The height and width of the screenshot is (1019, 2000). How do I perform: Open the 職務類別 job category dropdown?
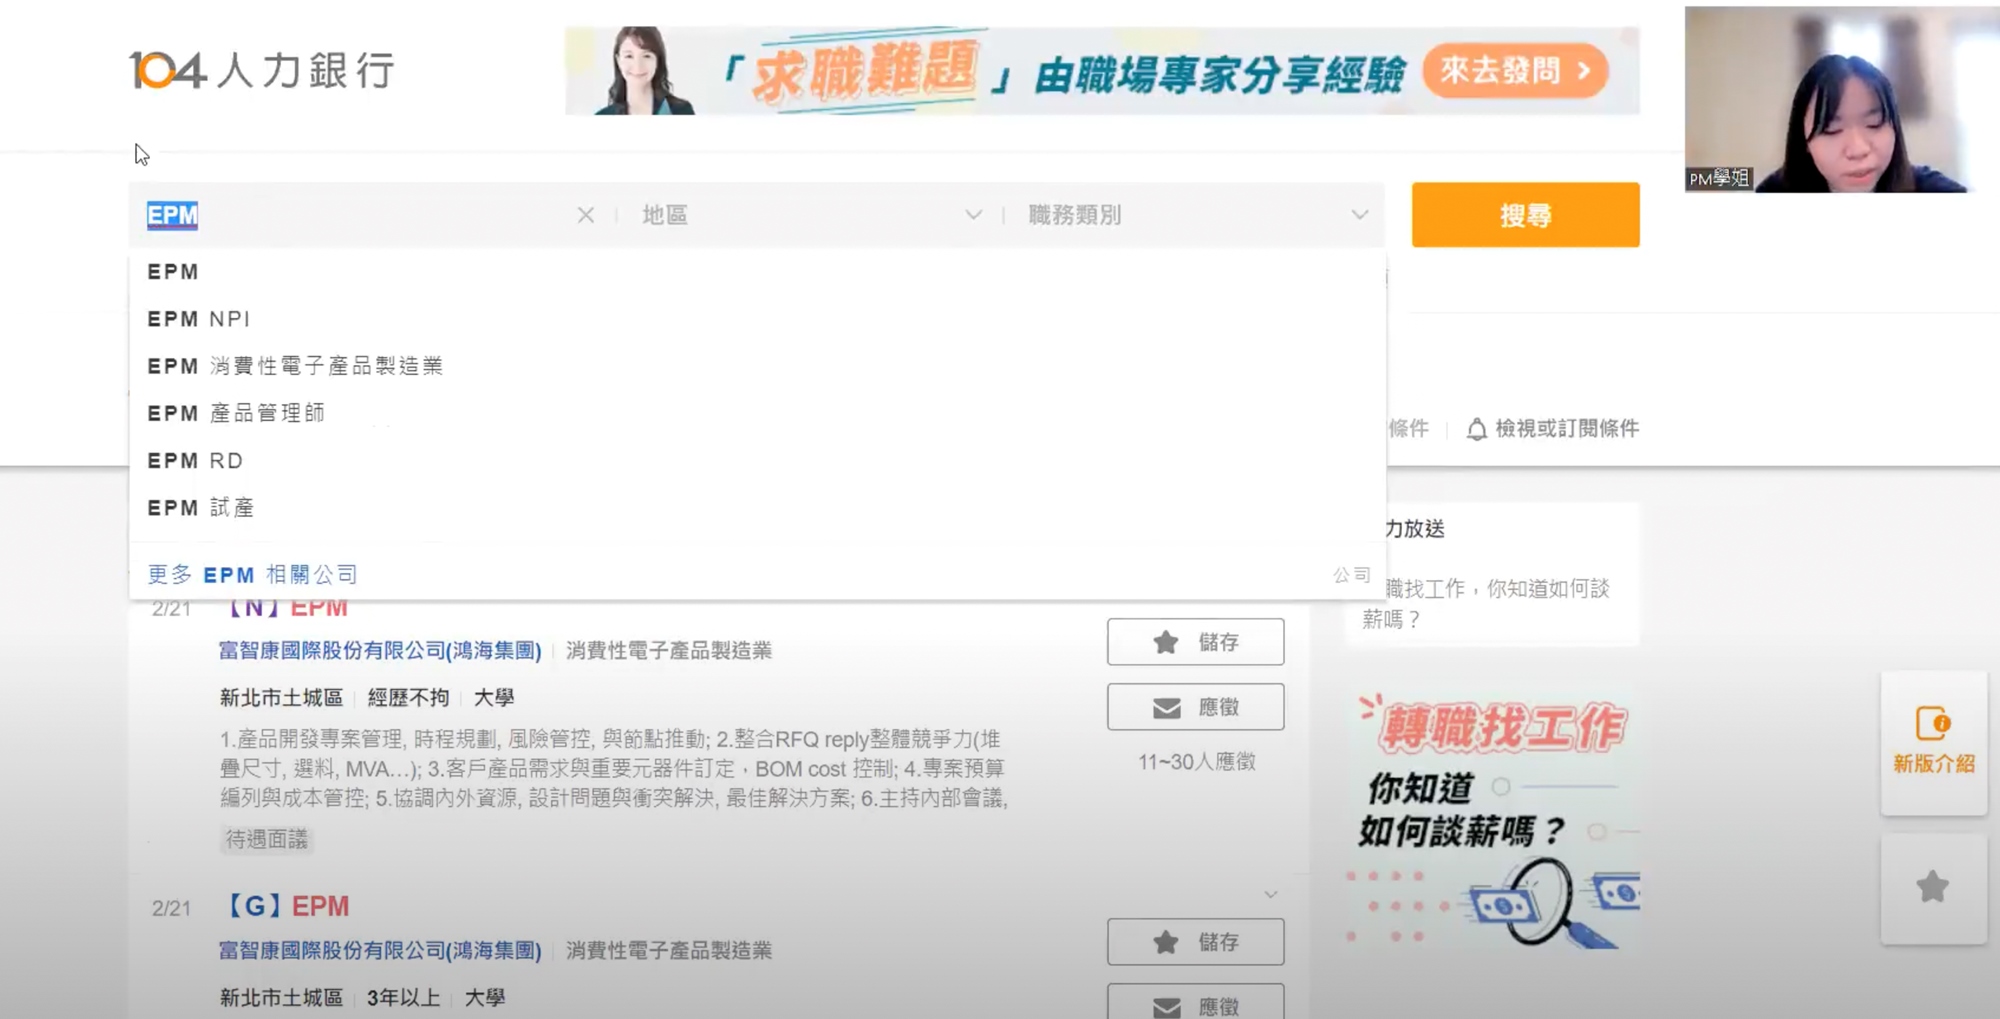point(1198,215)
